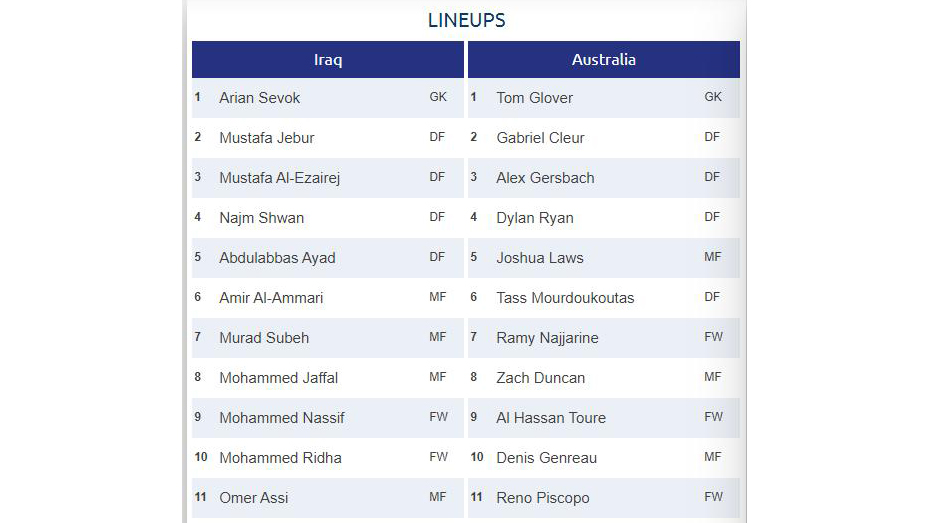Click Alex Gersbach name
Image resolution: width=929 pixels, height=523 pixels.
(545, 178)
